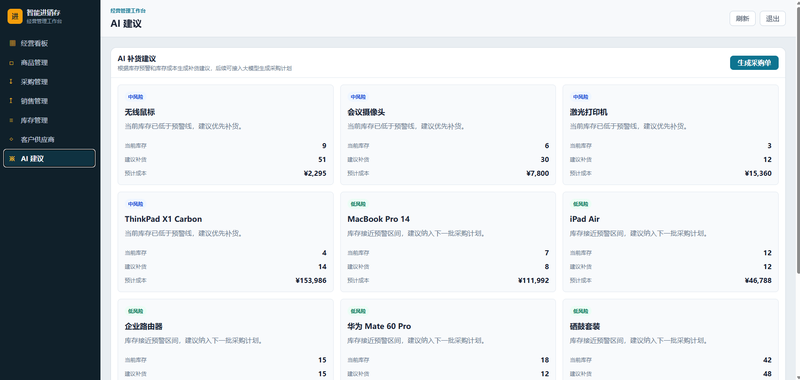800x380 pixels.
Task: Click the AI 补货建议 section heading
Action: pos(137,59)
